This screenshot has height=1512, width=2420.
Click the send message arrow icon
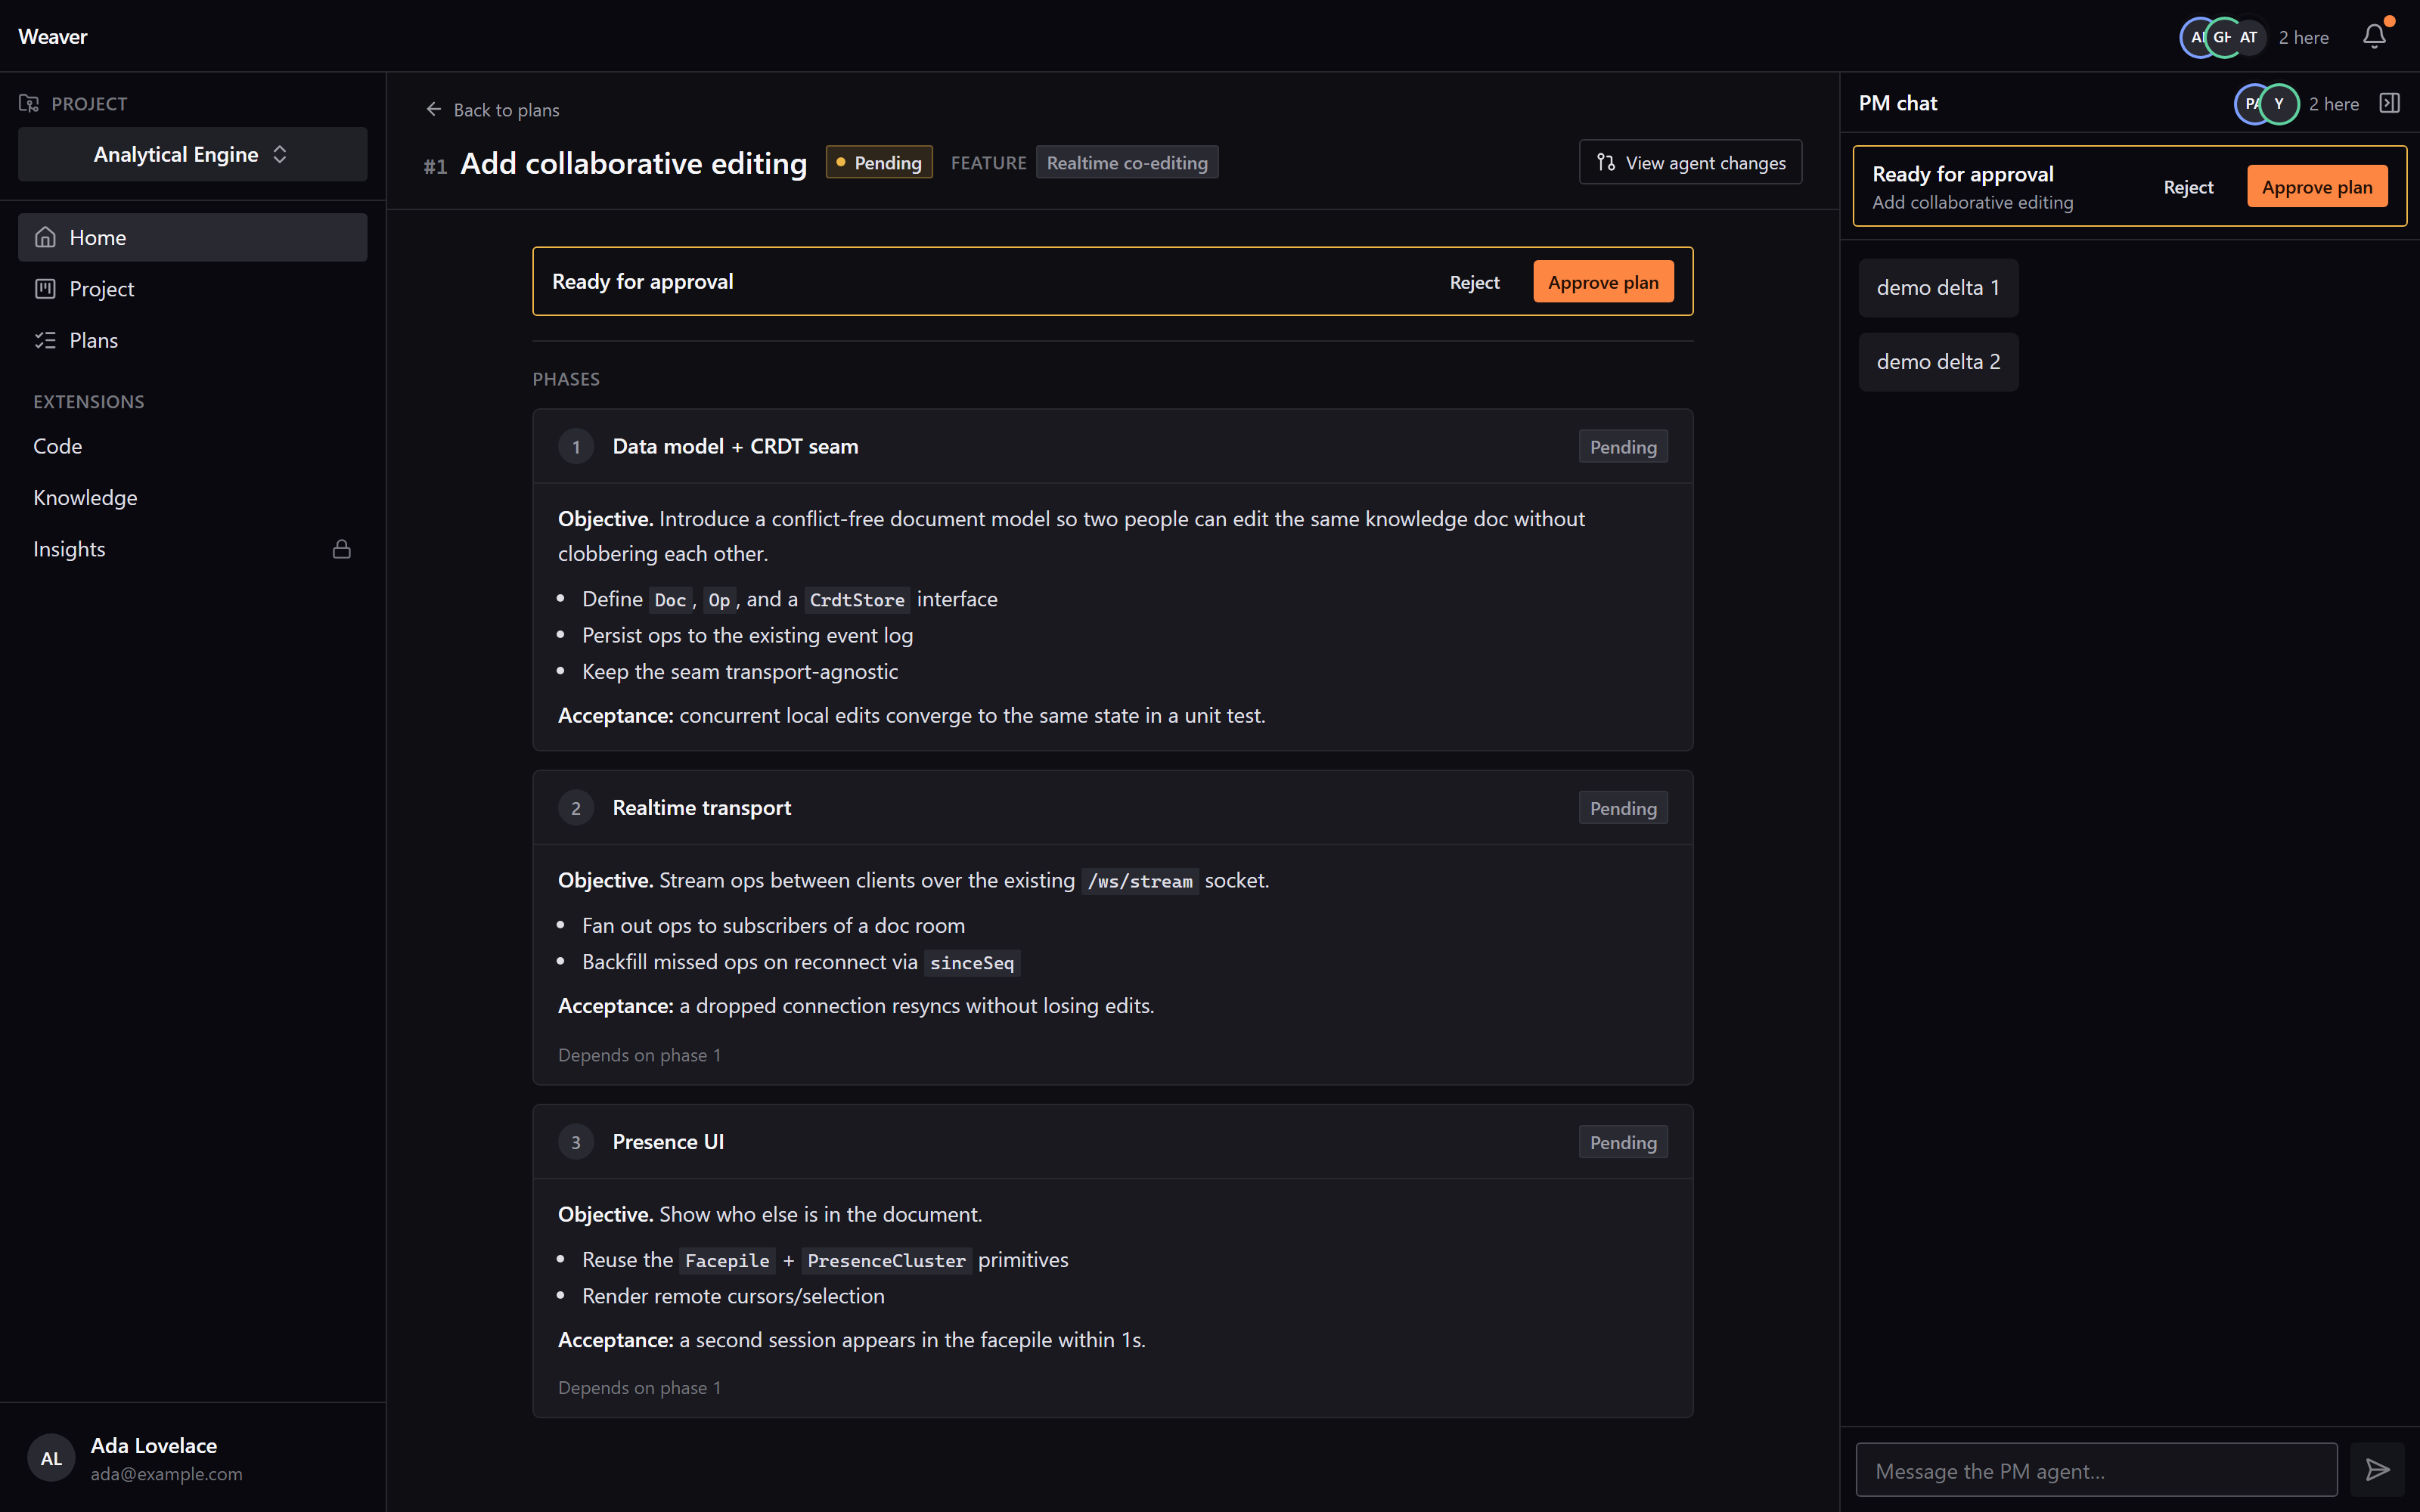click(x=2377, y=1469)
